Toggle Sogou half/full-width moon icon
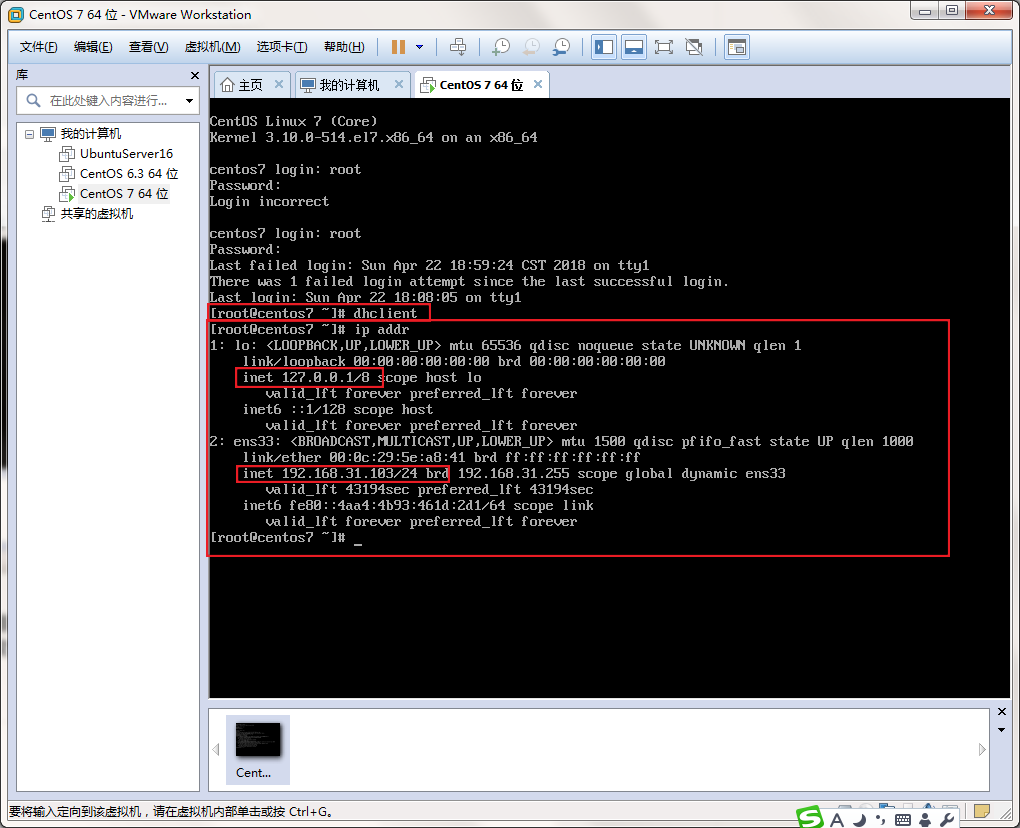 tap(860, 820)
